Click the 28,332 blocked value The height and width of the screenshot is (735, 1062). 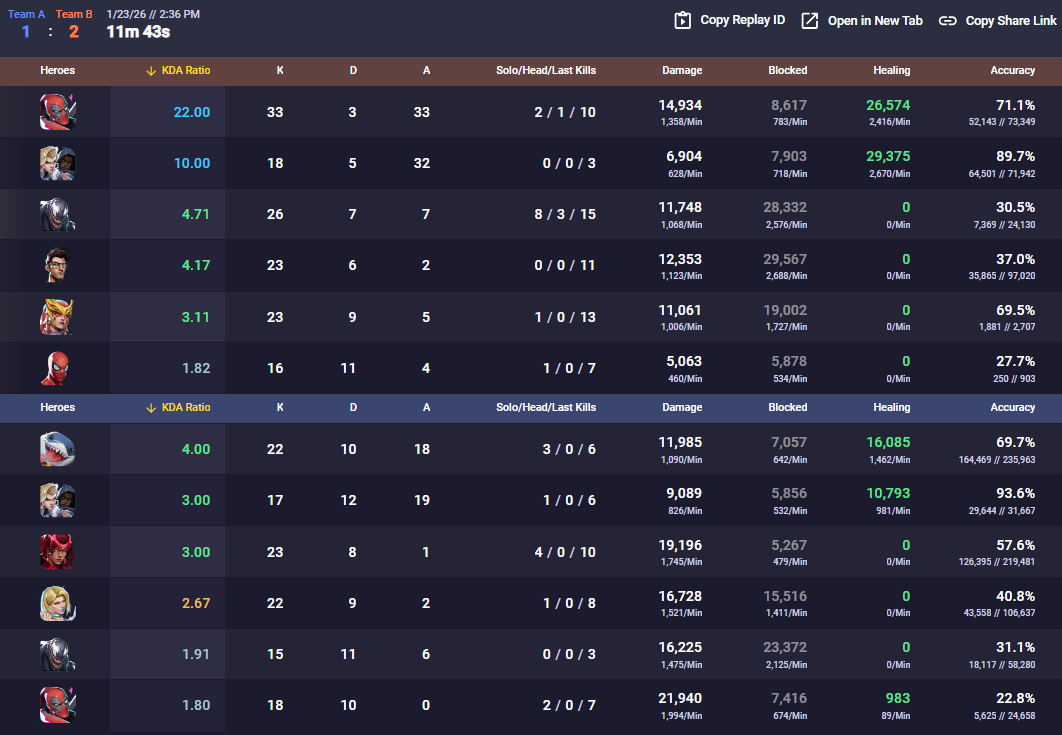click(785, 207)
